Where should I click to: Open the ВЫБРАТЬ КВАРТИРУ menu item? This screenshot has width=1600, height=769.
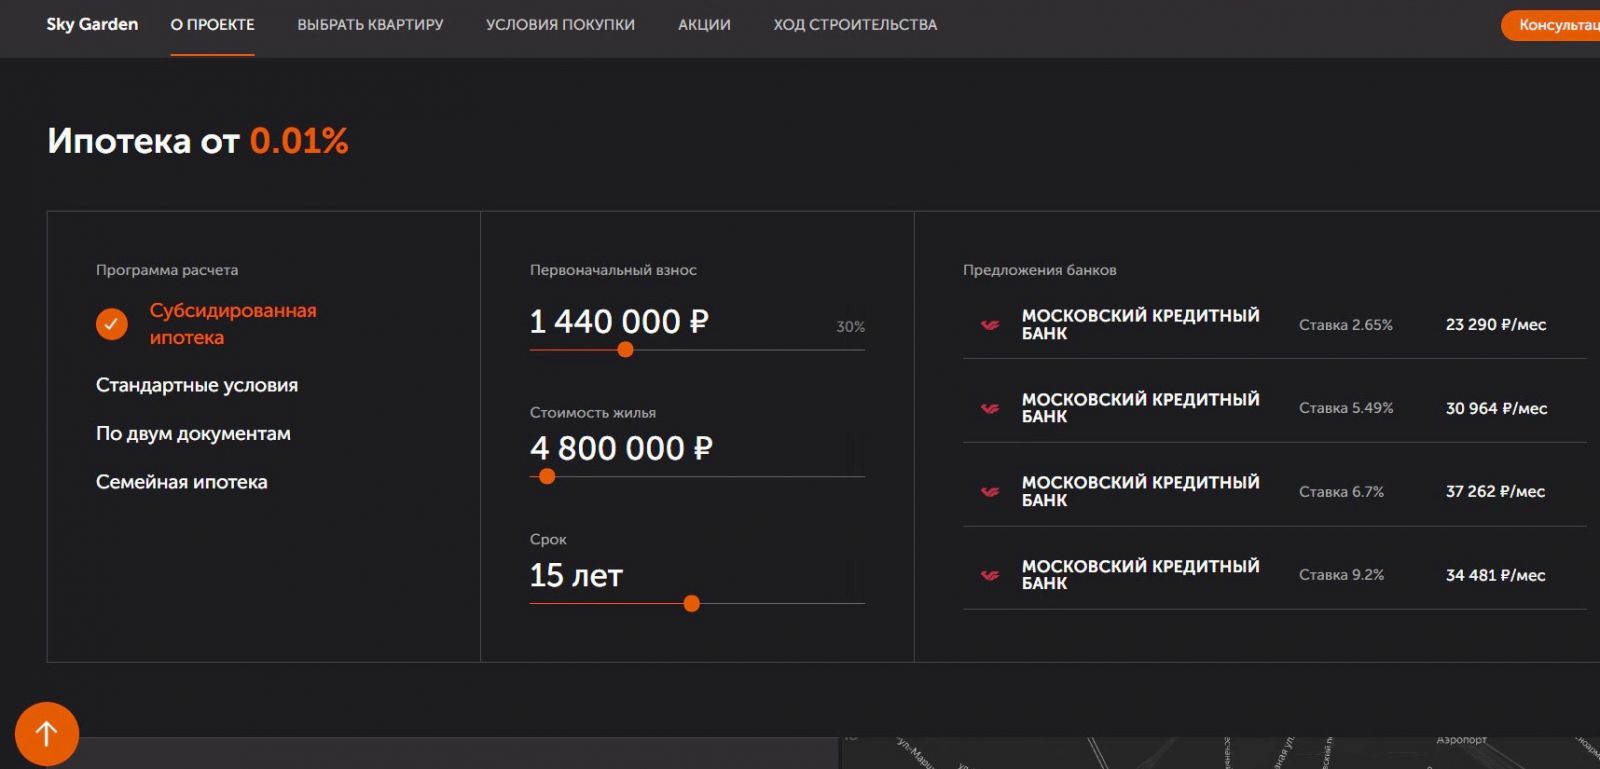coord(370,25)
